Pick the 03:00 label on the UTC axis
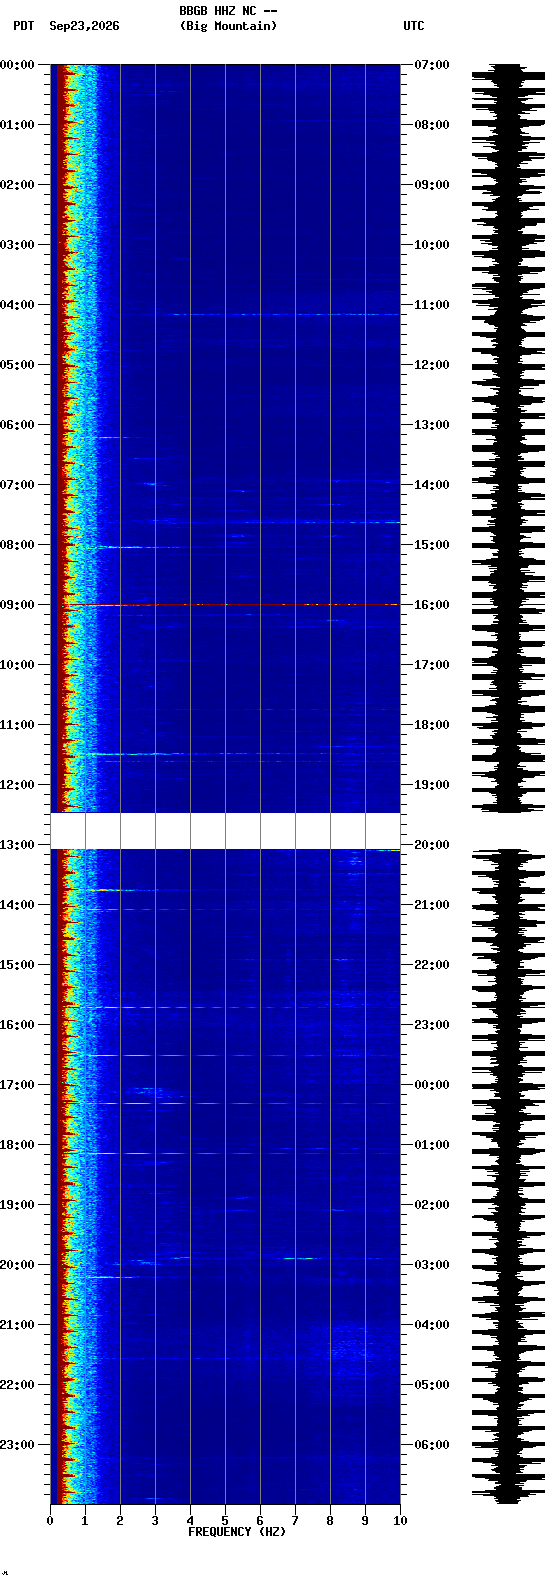 pos(432,1265)
